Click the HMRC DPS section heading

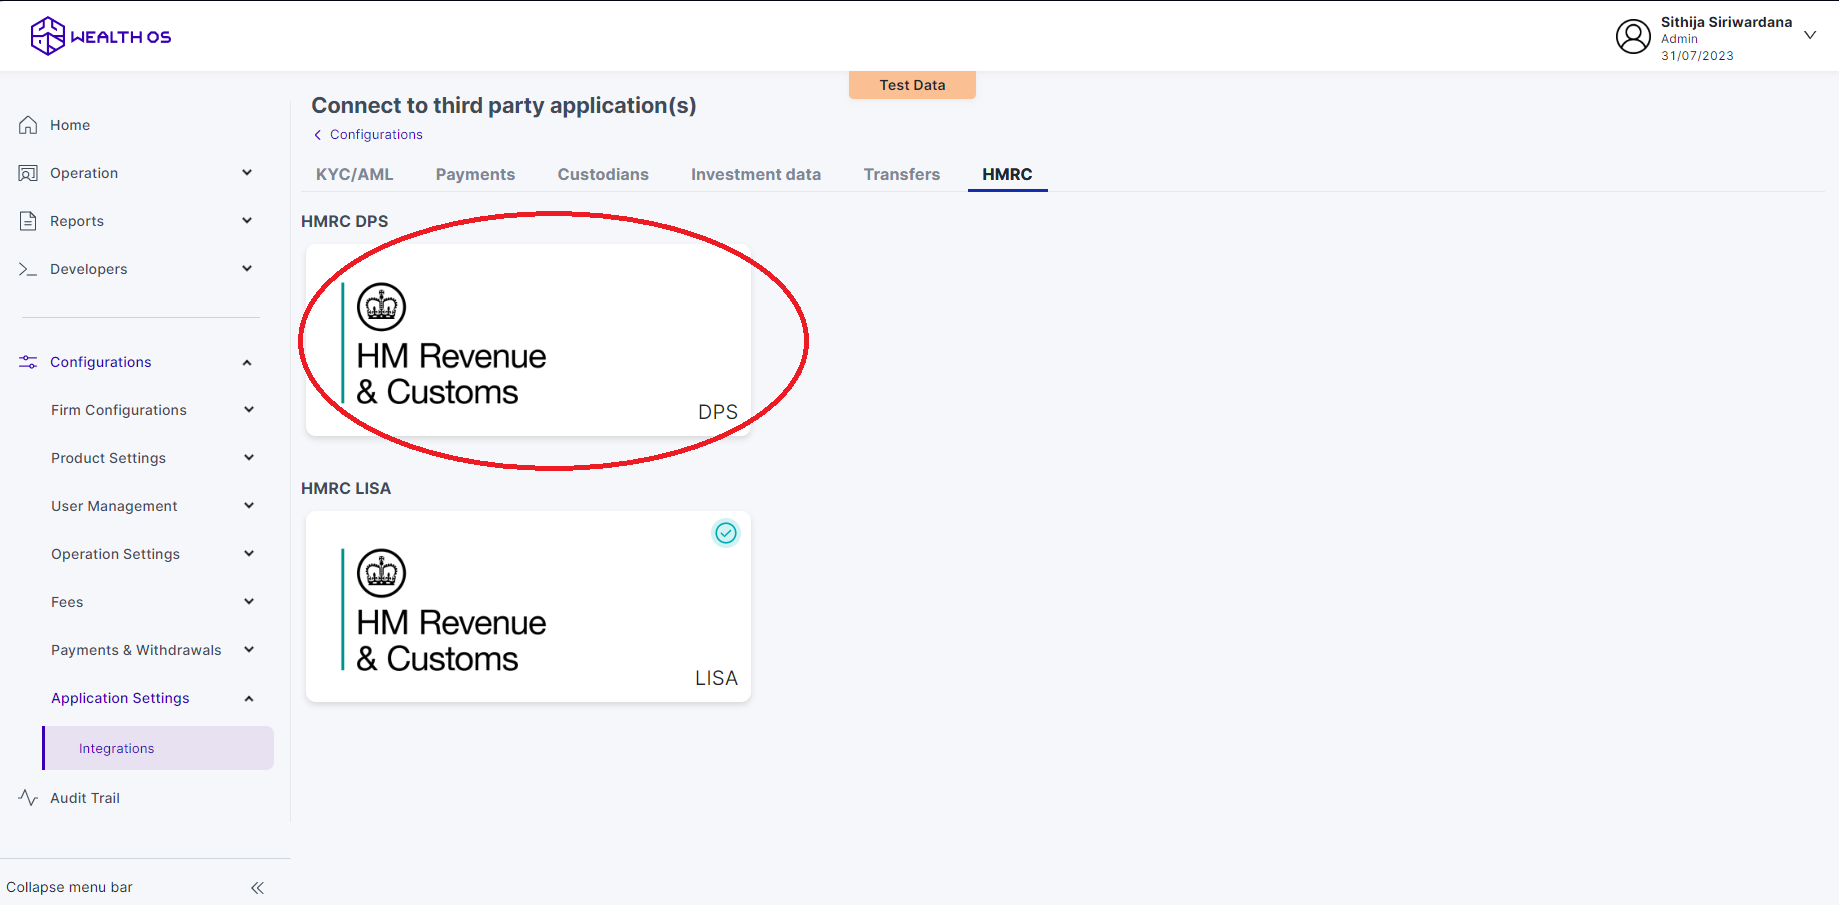pos(345,221)
